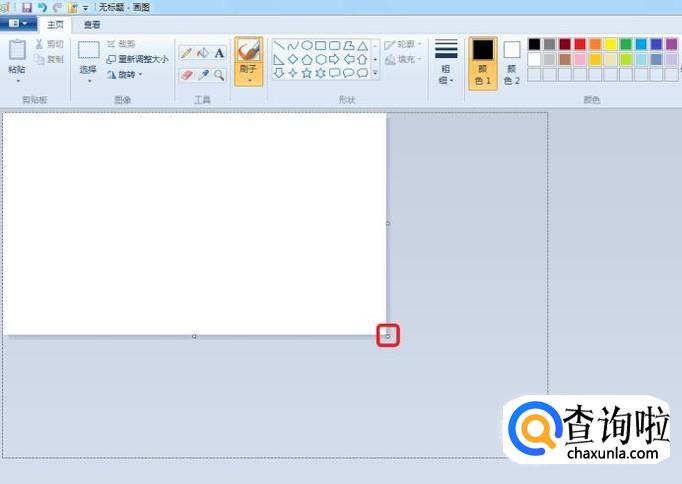Choose the Five-point star shape

(307, 73)
